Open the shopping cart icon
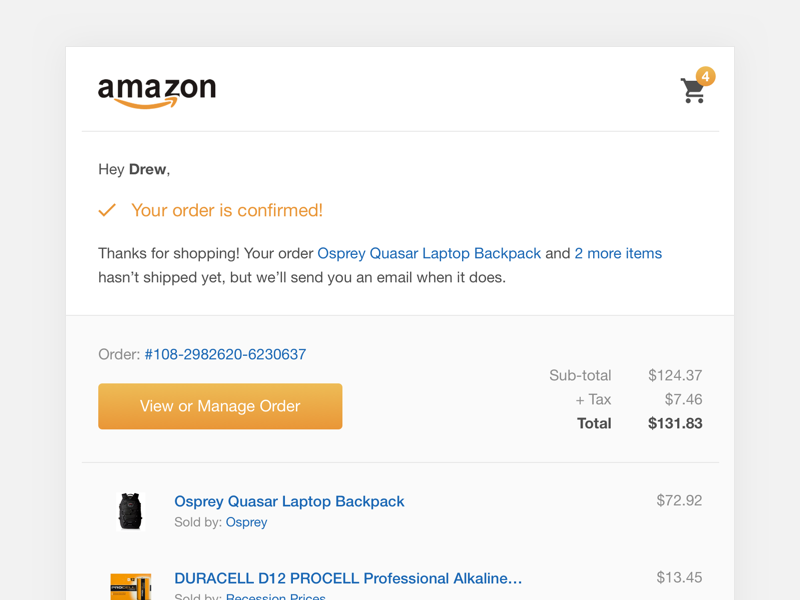This screenshot has width=800, height=600. tap(692, 91)
